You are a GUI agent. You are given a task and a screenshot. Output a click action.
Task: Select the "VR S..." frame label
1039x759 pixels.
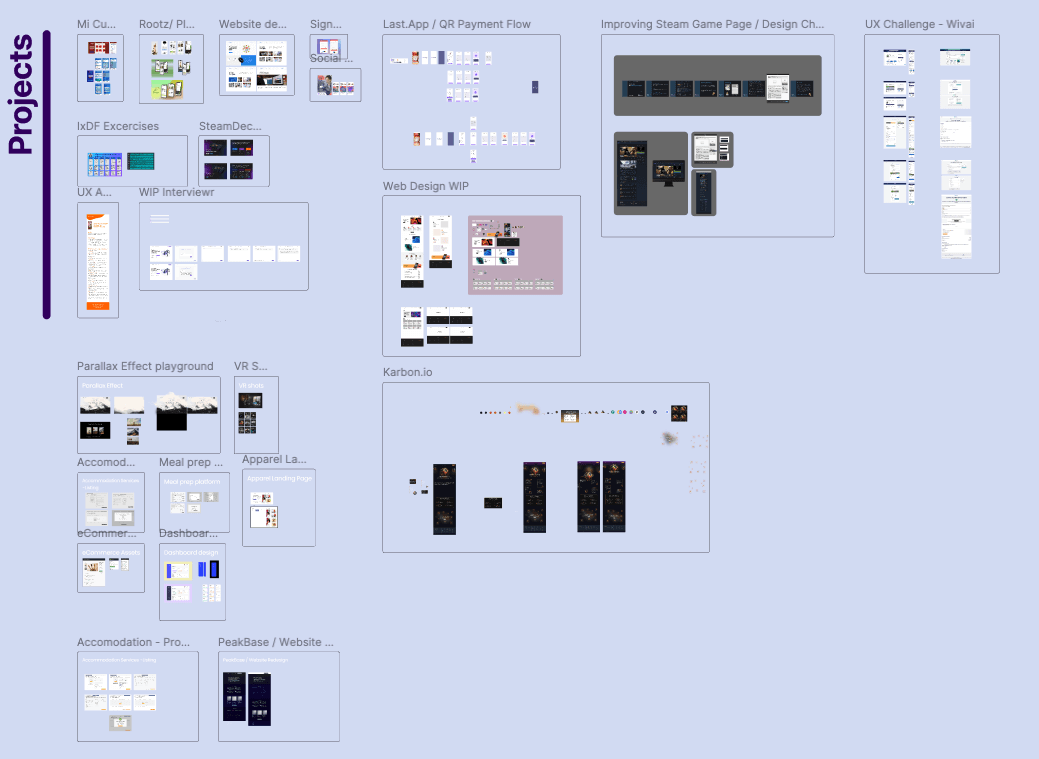click(x=250, y=366)
